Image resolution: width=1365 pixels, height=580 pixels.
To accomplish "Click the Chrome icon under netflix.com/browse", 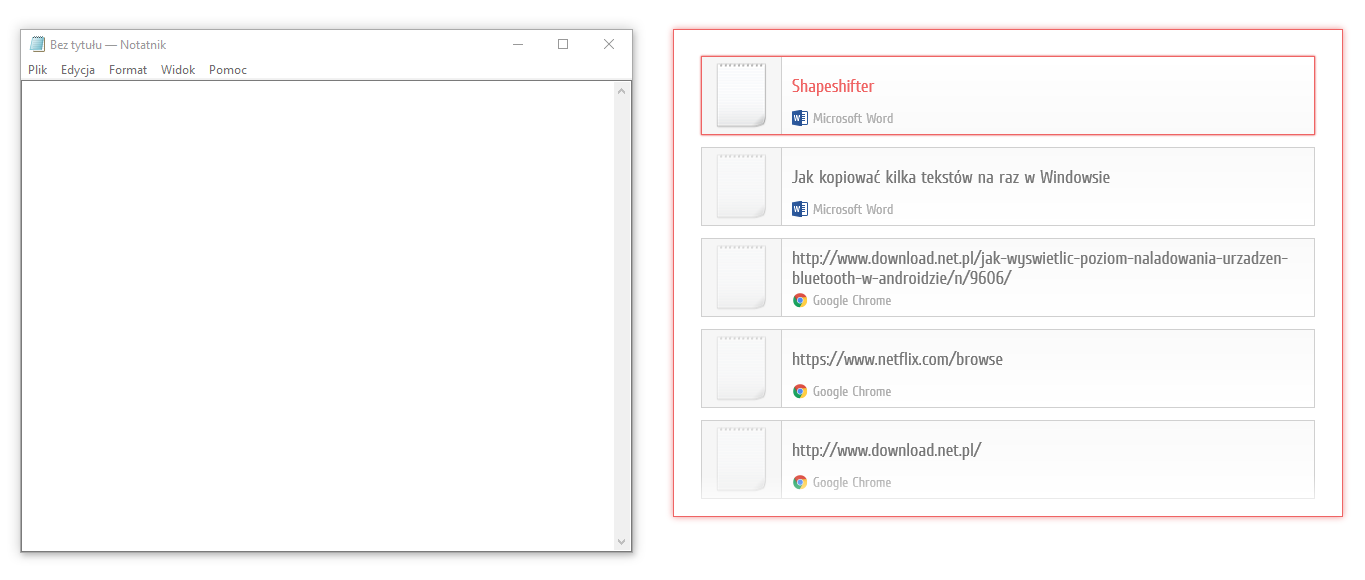I will coord(800,391).
